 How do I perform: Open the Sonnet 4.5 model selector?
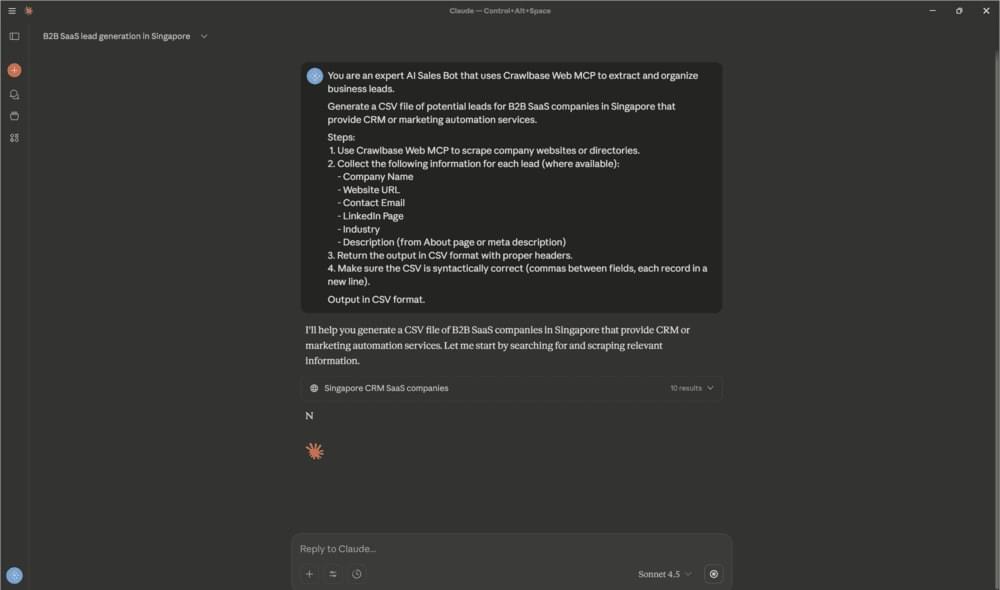point(660,574)
